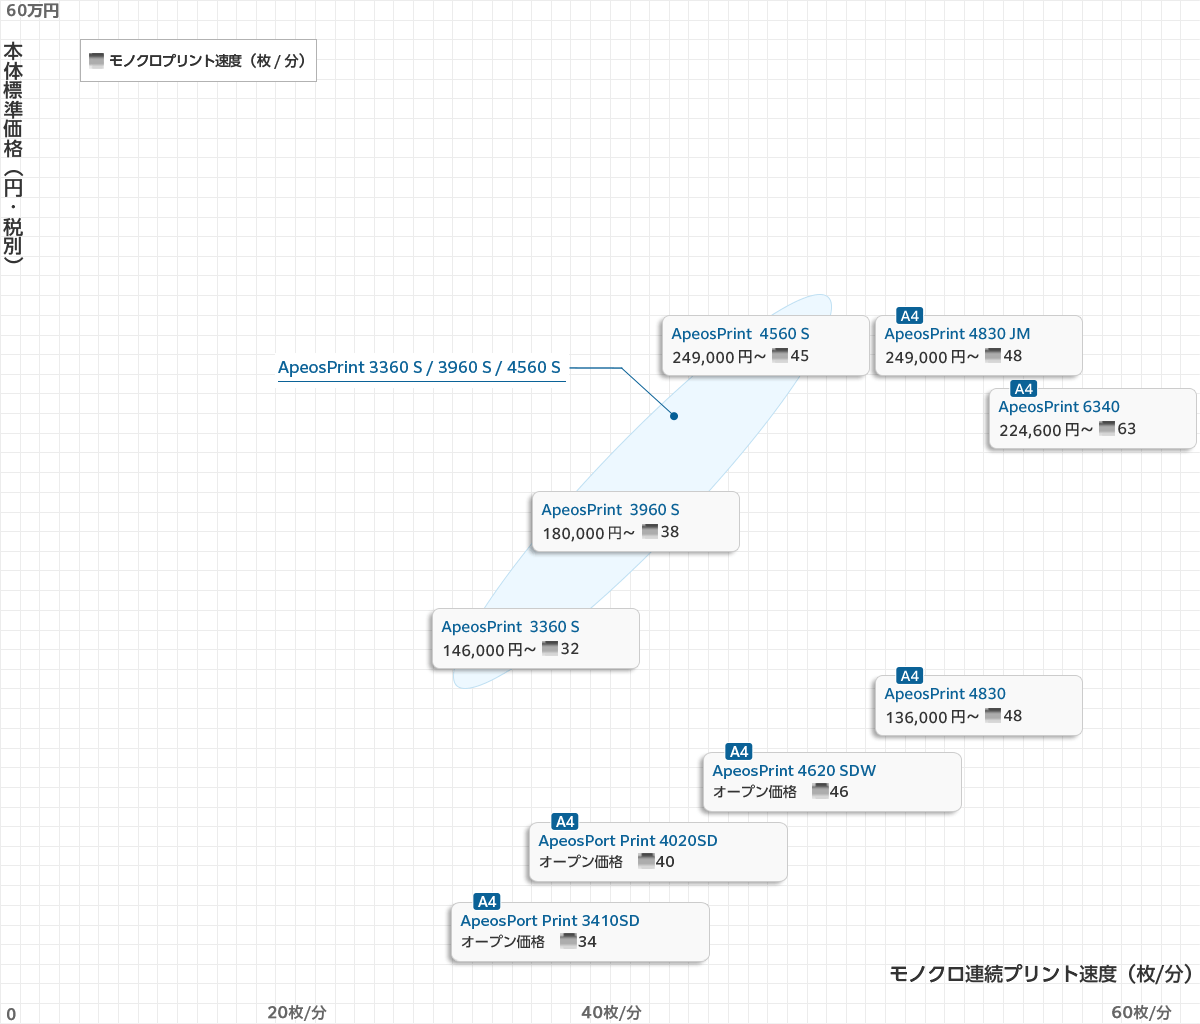Click the モノクロ連続プリント速度 axis title
1200x1024 pixels.
(1041, 974)
